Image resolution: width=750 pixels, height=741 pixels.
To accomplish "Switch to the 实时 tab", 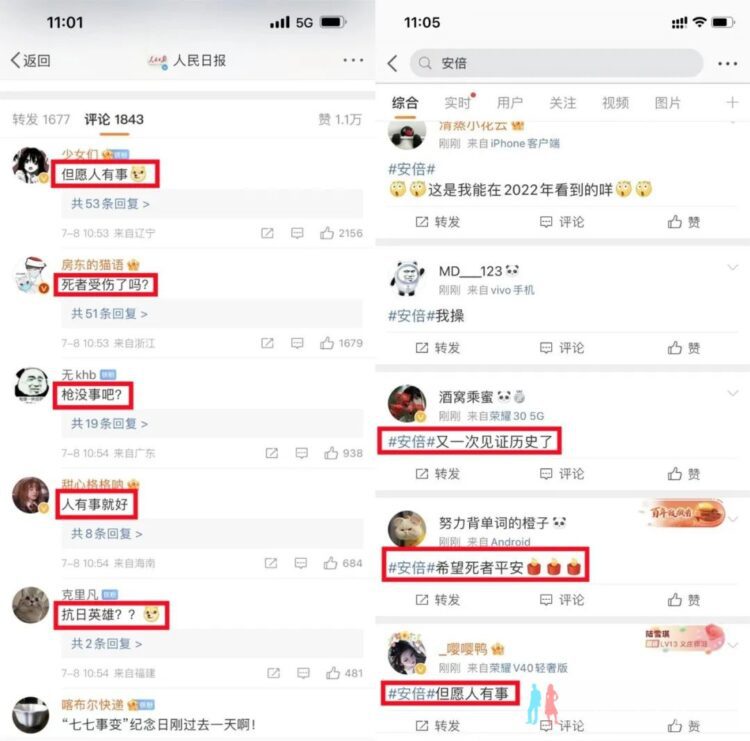I will click(x=458, y=102).
